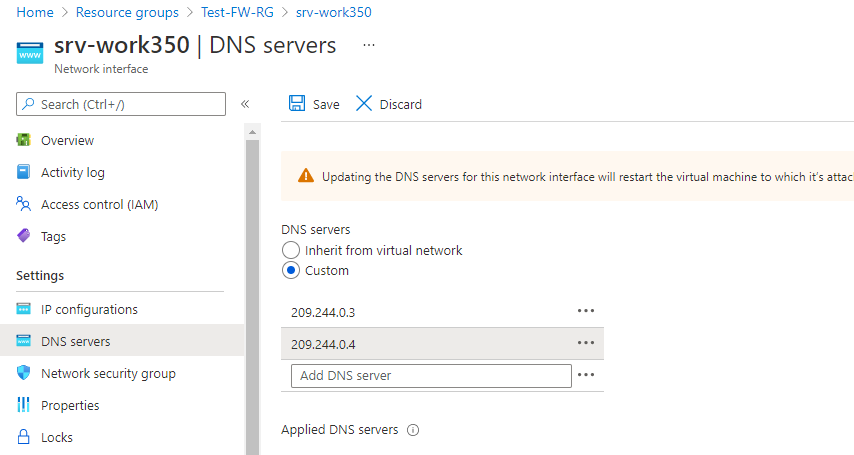This screenshot has width=854, height=455.
Task: Collapse the sidebar with double chevron
Action: point(245,104)
